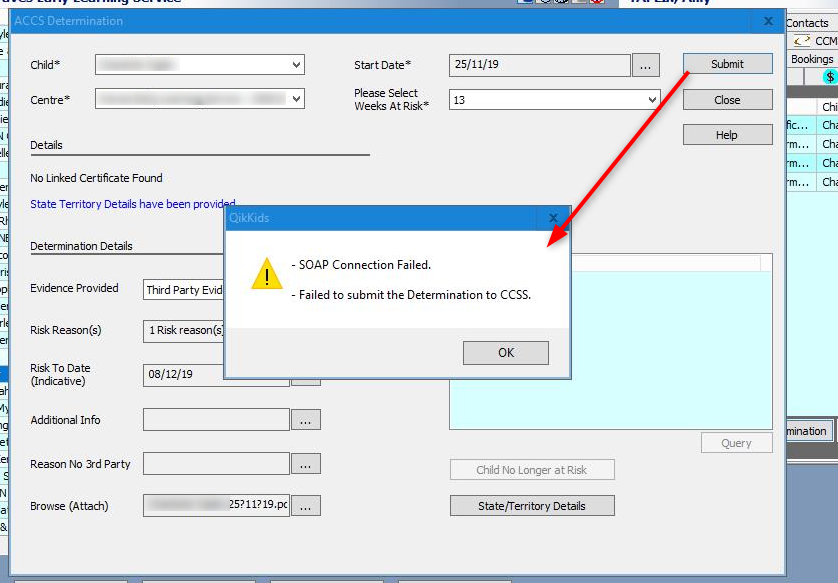Open State/Territory Details
Viewport: 838px width, 583px height.
531,506
